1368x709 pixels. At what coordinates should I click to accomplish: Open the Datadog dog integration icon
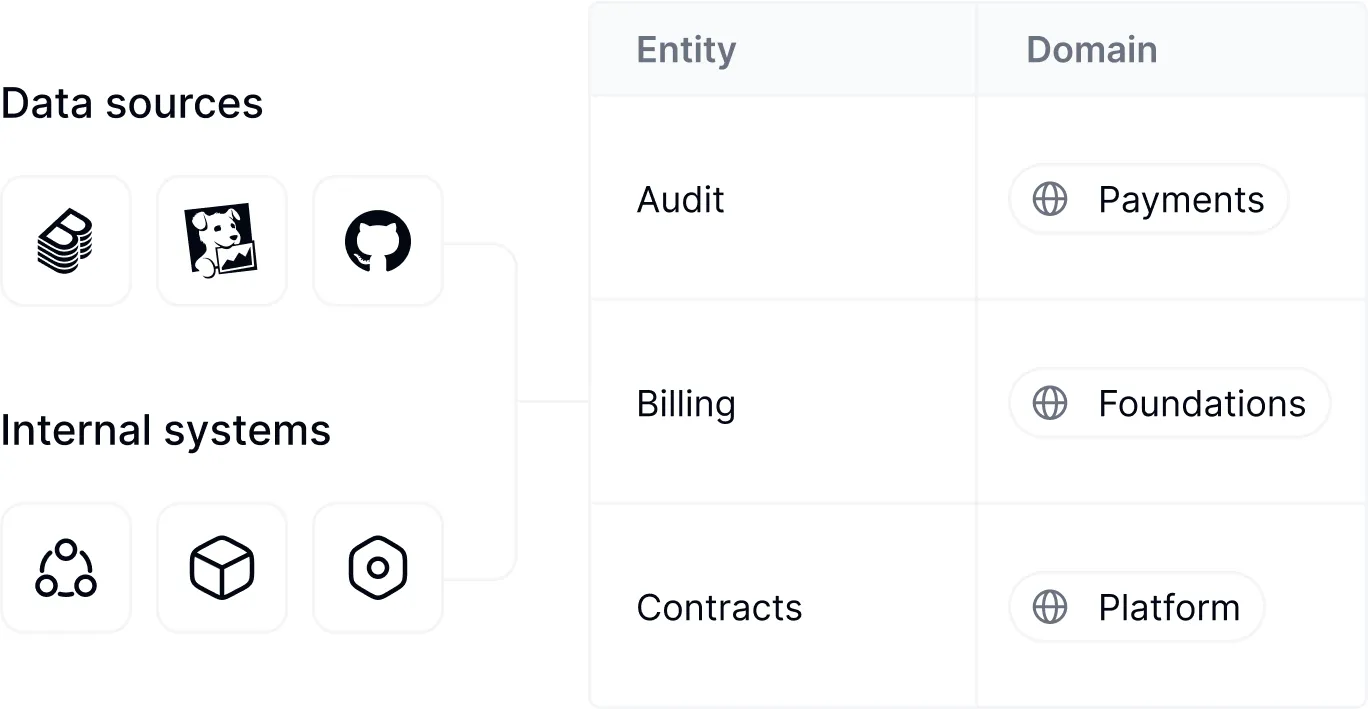click(x=221, y=241)
